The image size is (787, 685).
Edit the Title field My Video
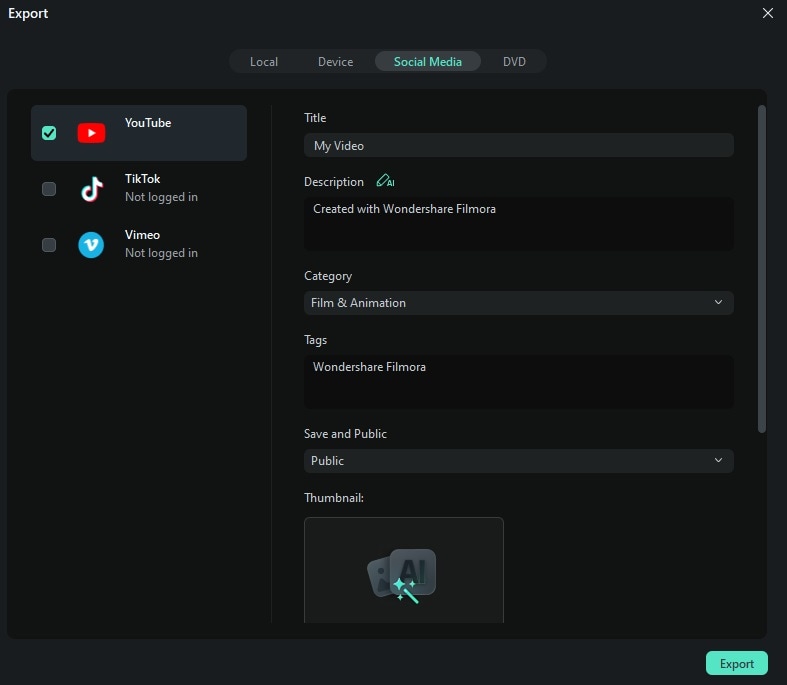[x=518, y=145]
